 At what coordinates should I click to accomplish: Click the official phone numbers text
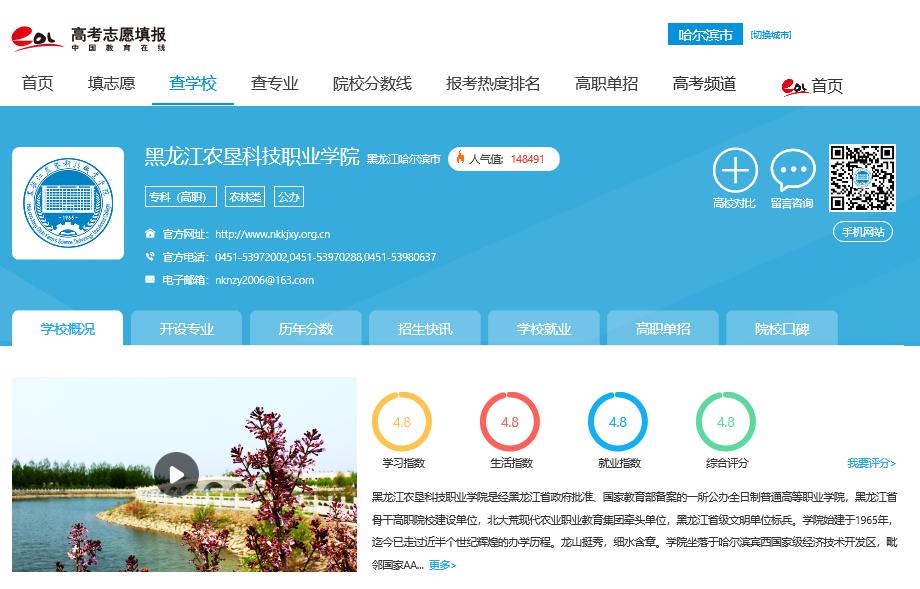click(x=326, y=257)
